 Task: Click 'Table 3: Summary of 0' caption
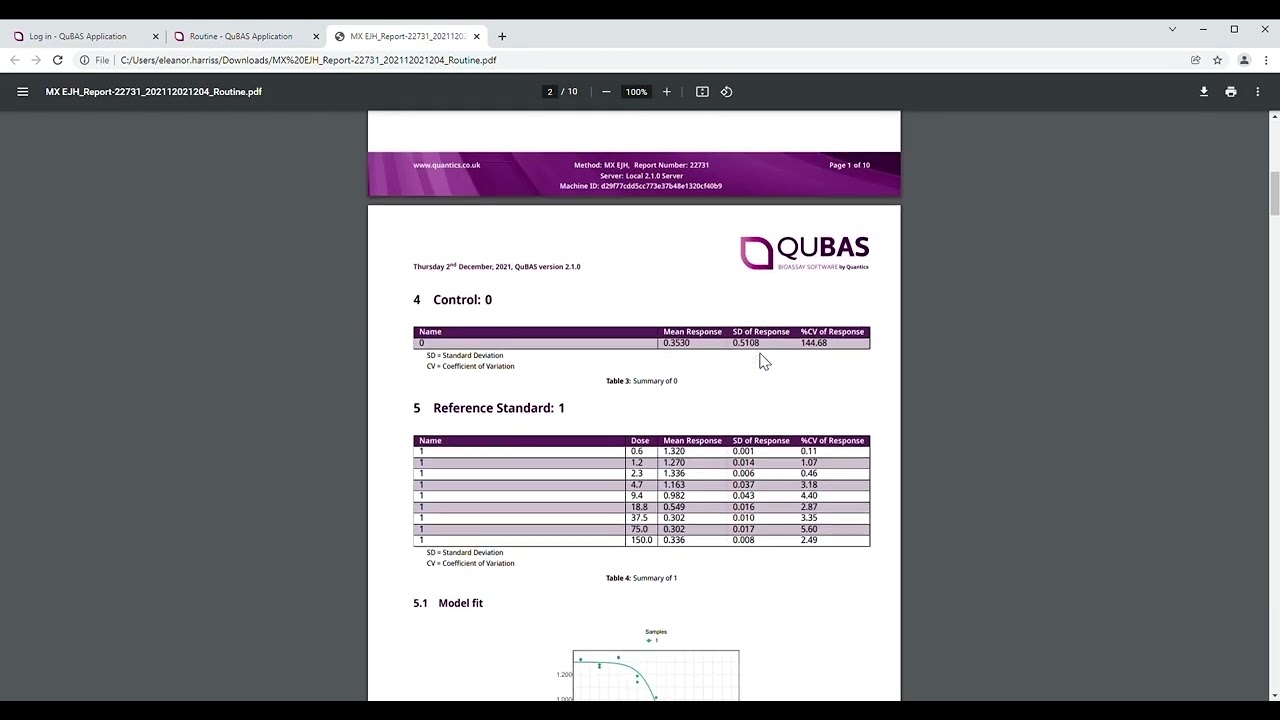click(x=641, y=381)
